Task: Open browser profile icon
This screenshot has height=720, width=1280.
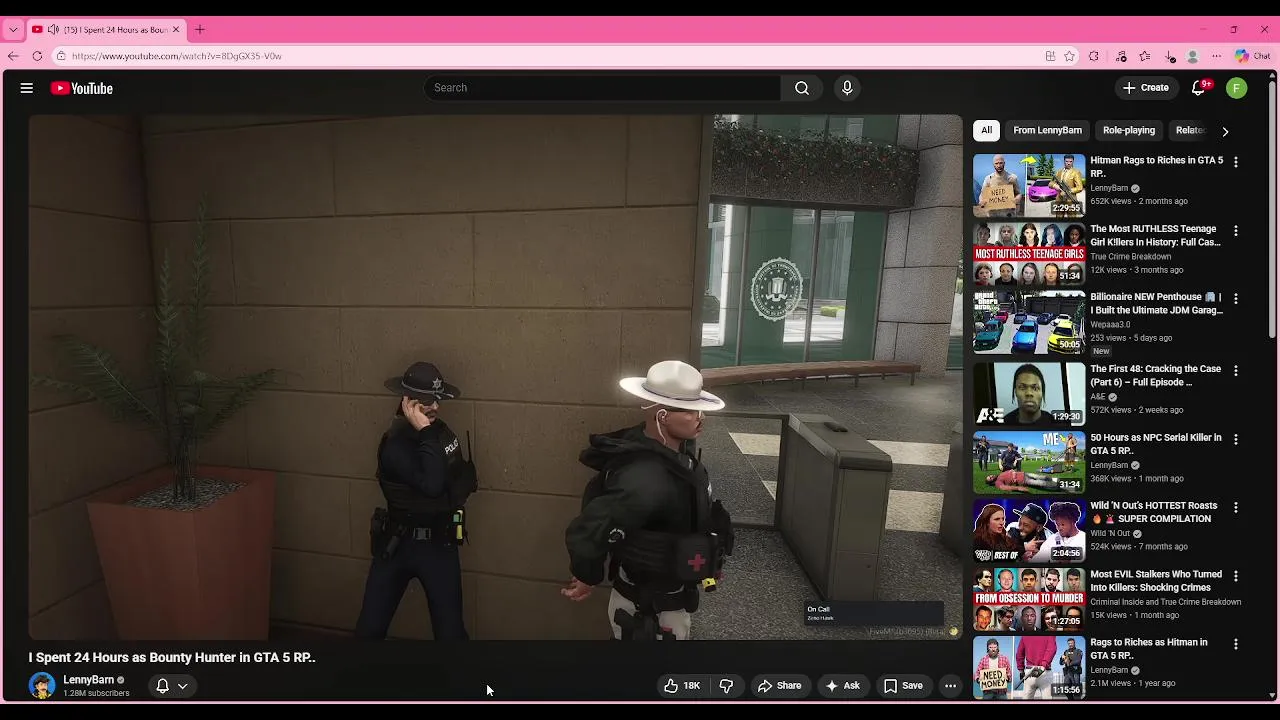Action: (1193, 56)
